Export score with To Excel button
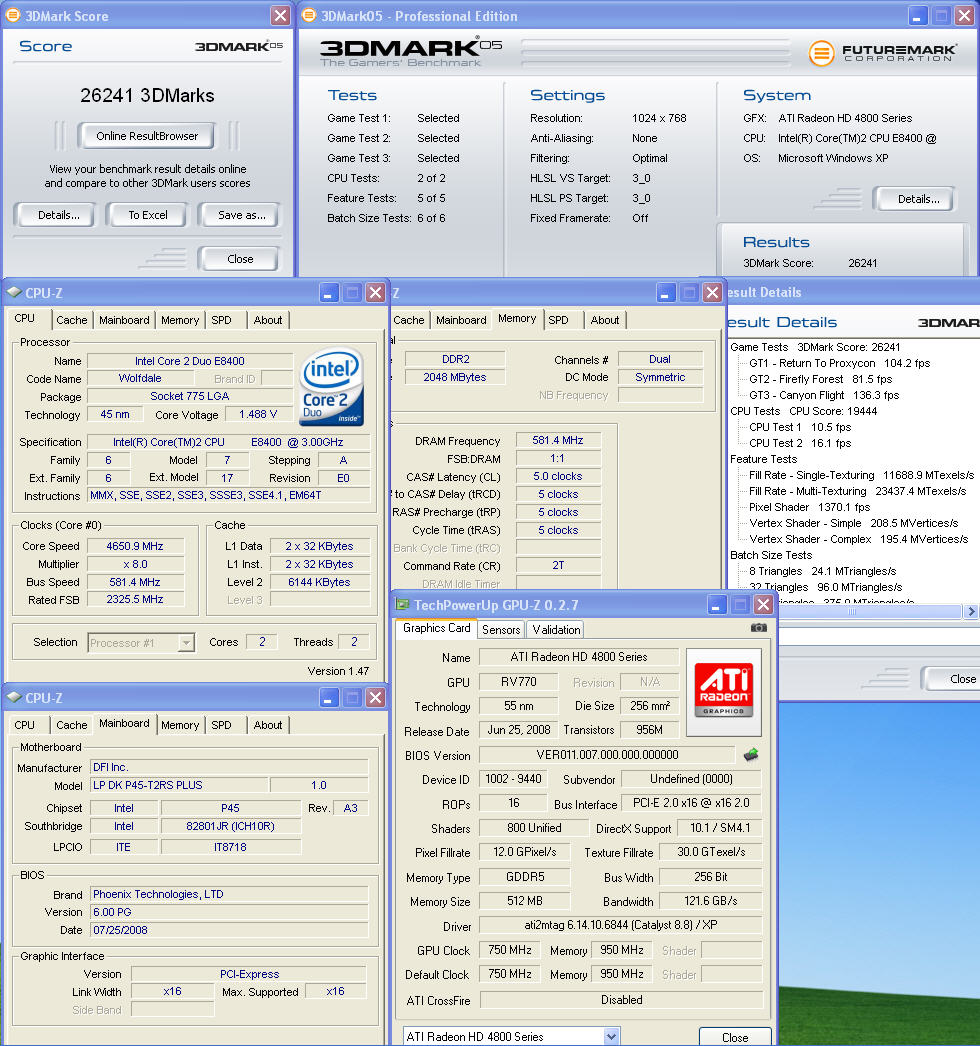980x1046 pixels. pyautogui.click(x=147, y=215)
